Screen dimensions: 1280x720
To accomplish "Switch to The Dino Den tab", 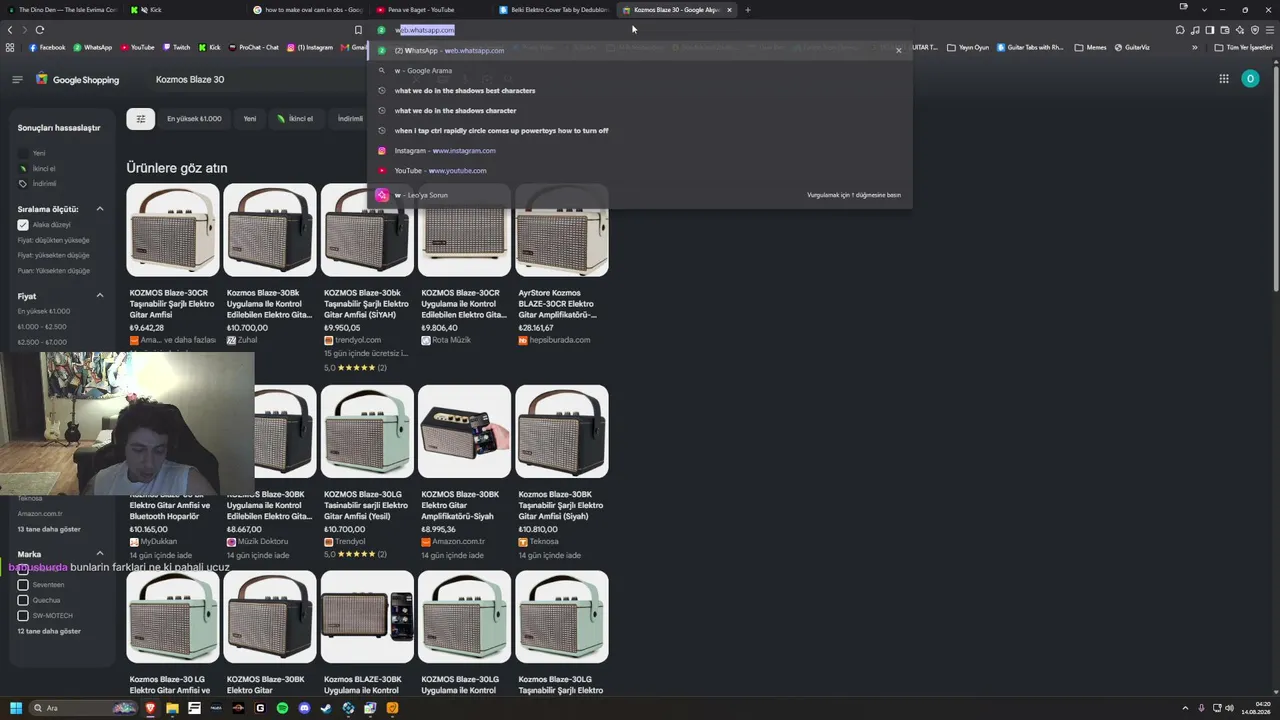I will [x=62, y=10].
